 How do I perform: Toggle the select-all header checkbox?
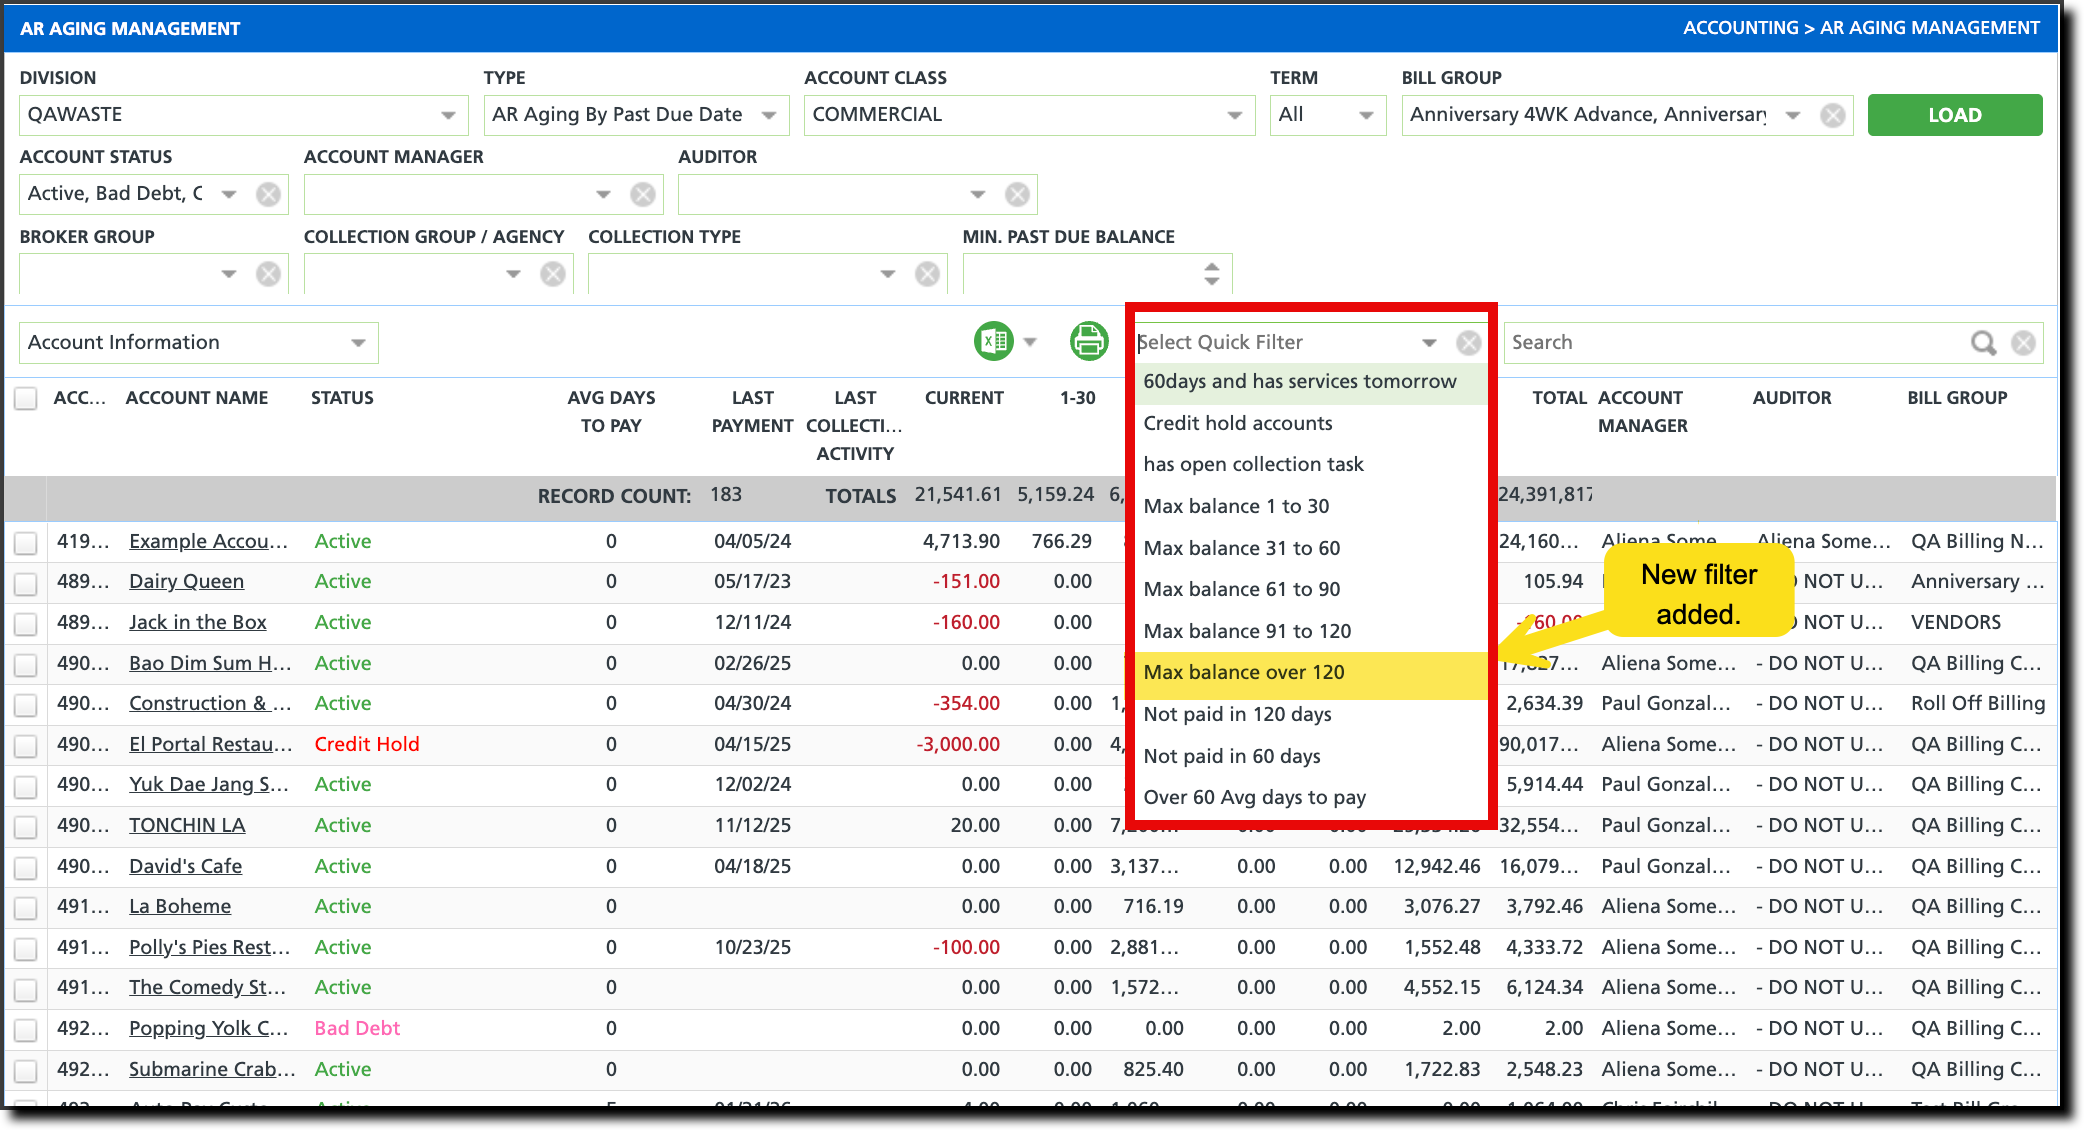(x=26, y=398)
